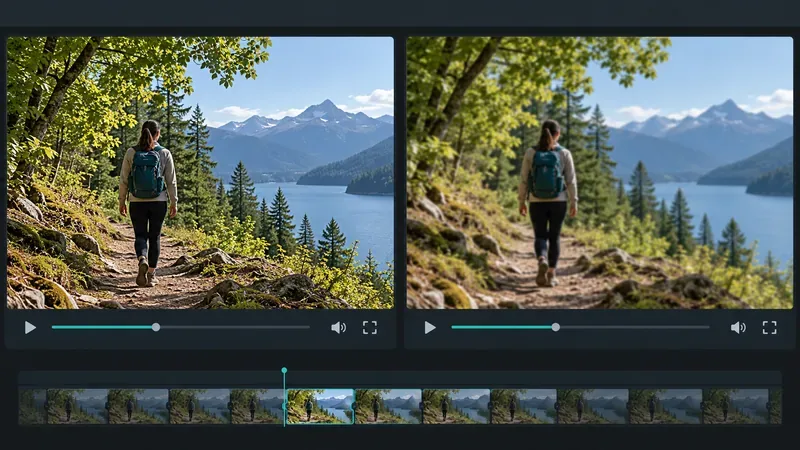This screenshot has width=800, height=450.
Task: Select the clip right after the highlighted one
Action: coord(388,406)
